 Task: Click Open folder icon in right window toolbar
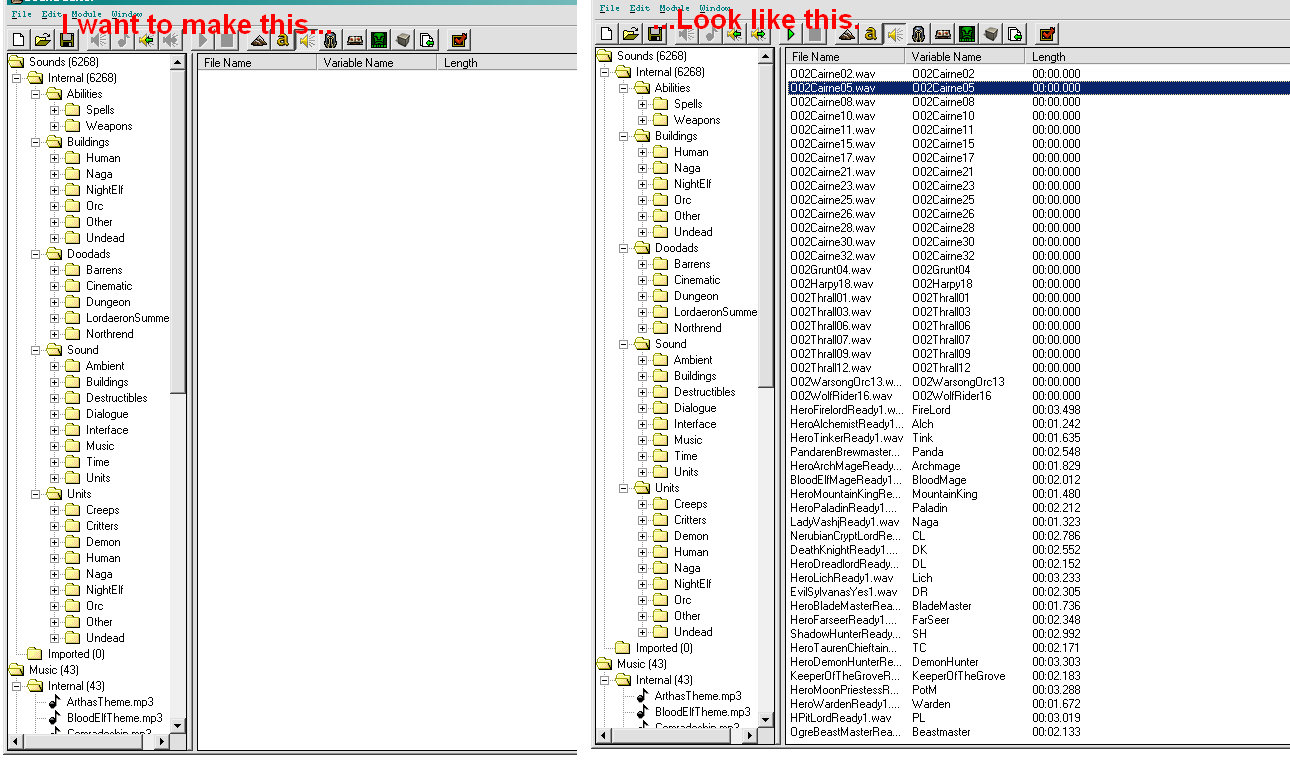630,34
